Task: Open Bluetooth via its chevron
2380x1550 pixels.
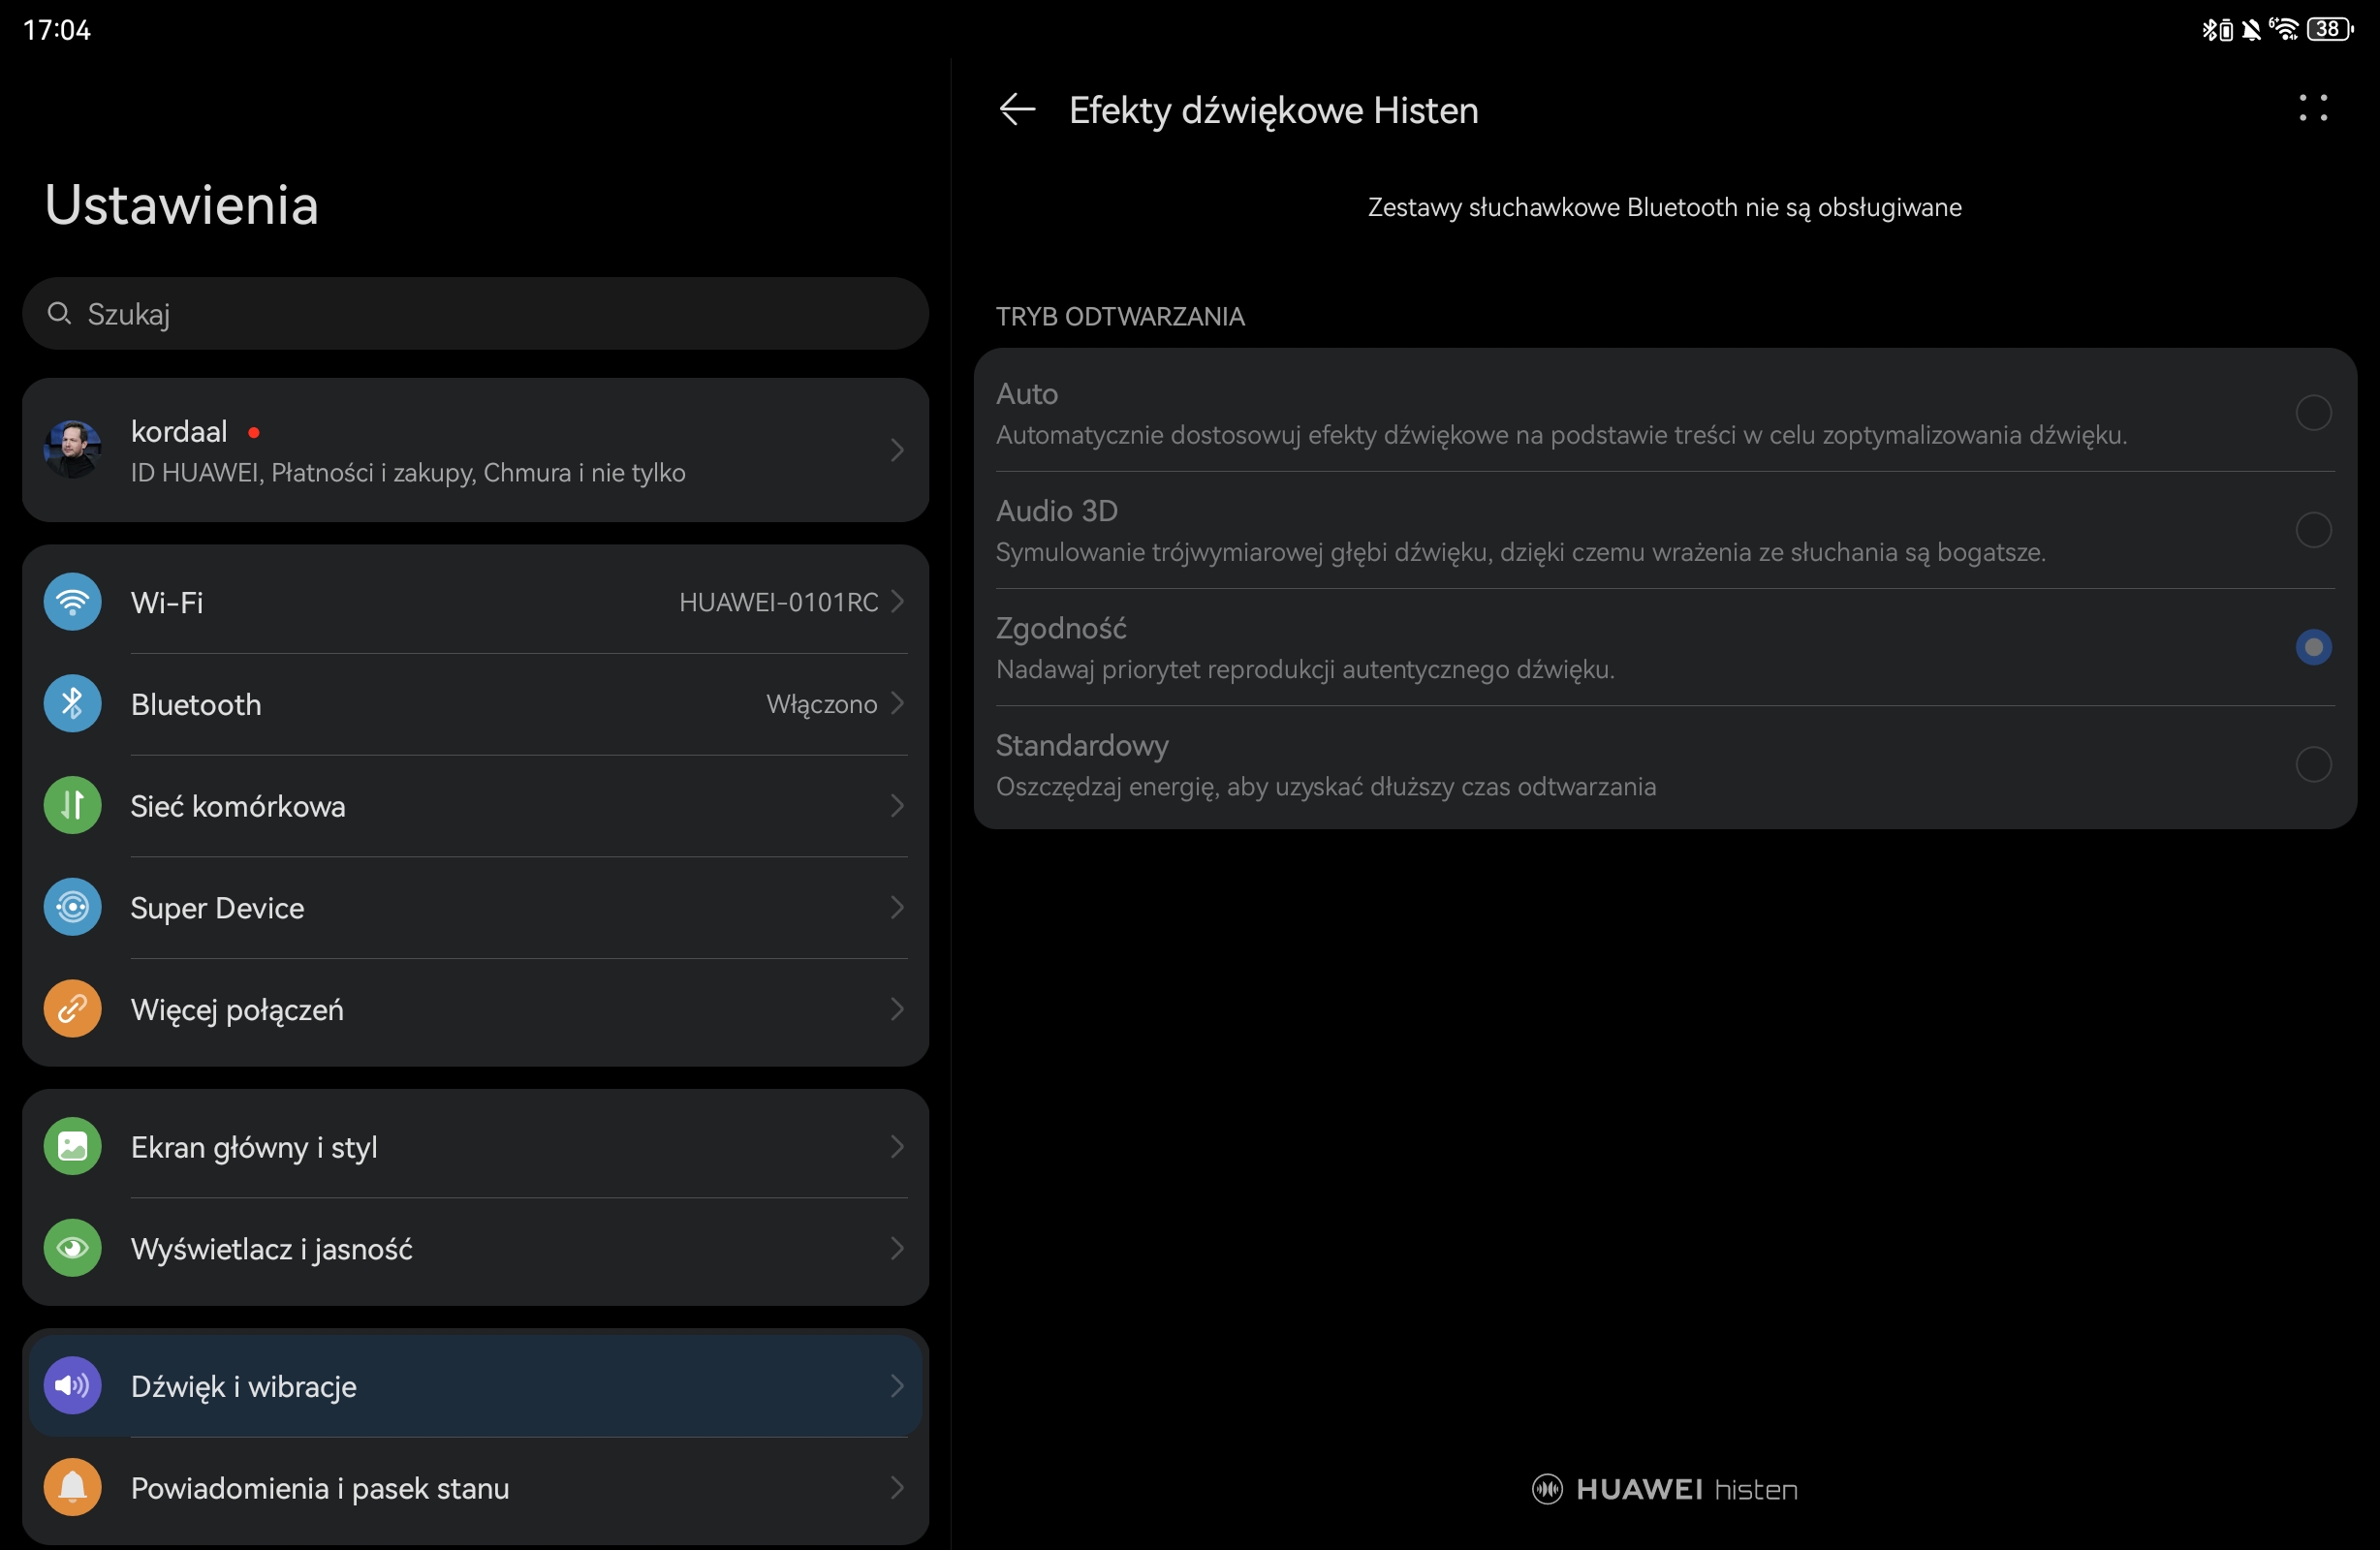Action: (897, 703)
